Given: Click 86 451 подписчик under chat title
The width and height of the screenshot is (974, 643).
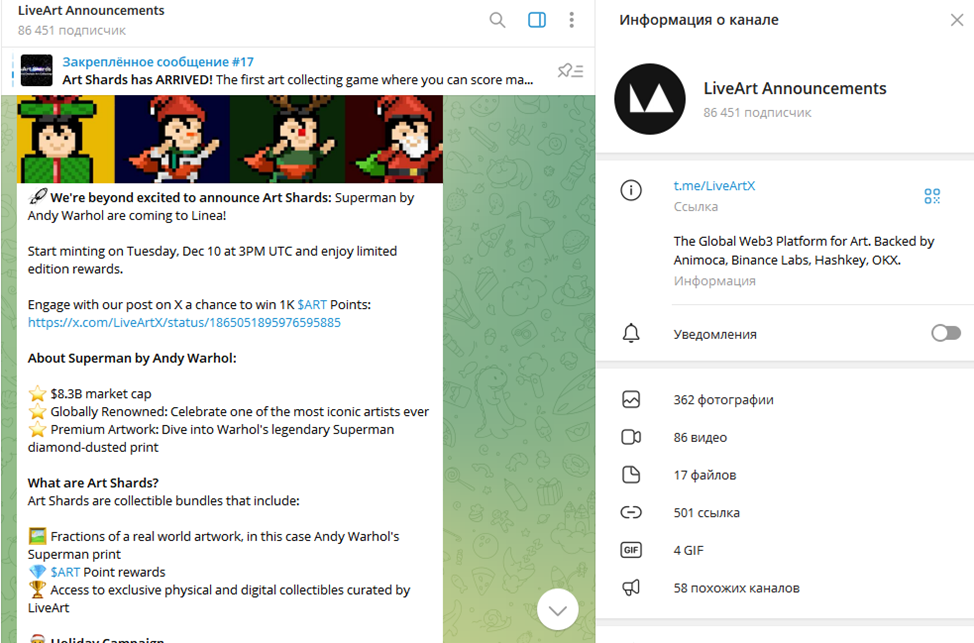Looking at the screenshot, I should point(71,30).
